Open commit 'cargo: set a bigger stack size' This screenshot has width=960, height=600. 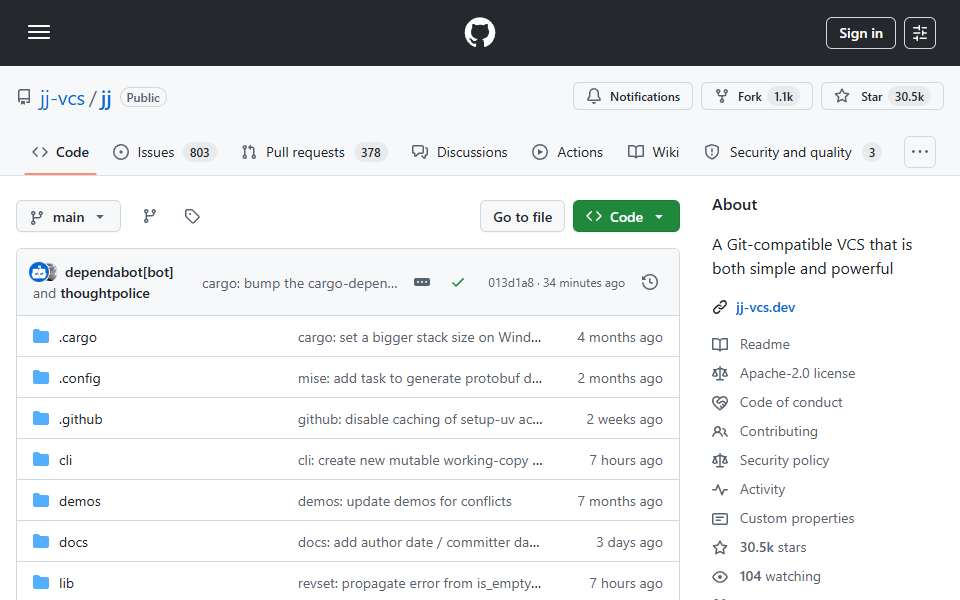419,337
